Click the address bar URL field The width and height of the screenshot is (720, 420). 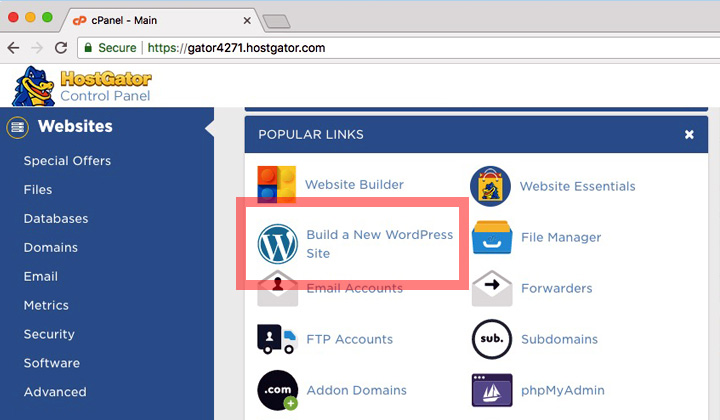coord(399,48)
